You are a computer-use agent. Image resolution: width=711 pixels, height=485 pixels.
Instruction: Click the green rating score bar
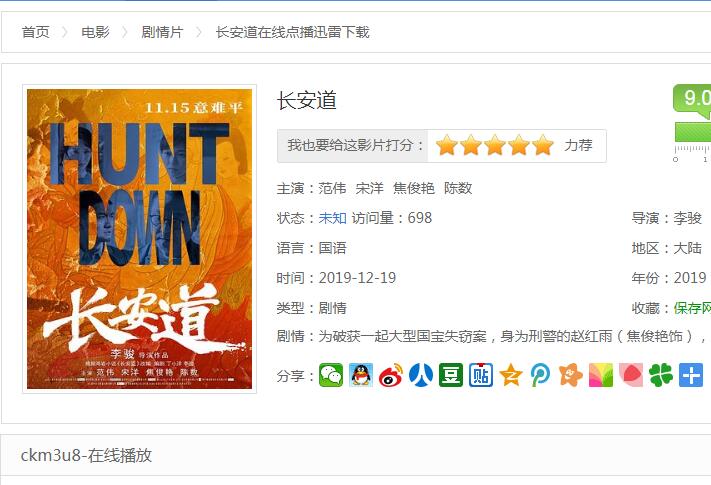tap(693, 132)
